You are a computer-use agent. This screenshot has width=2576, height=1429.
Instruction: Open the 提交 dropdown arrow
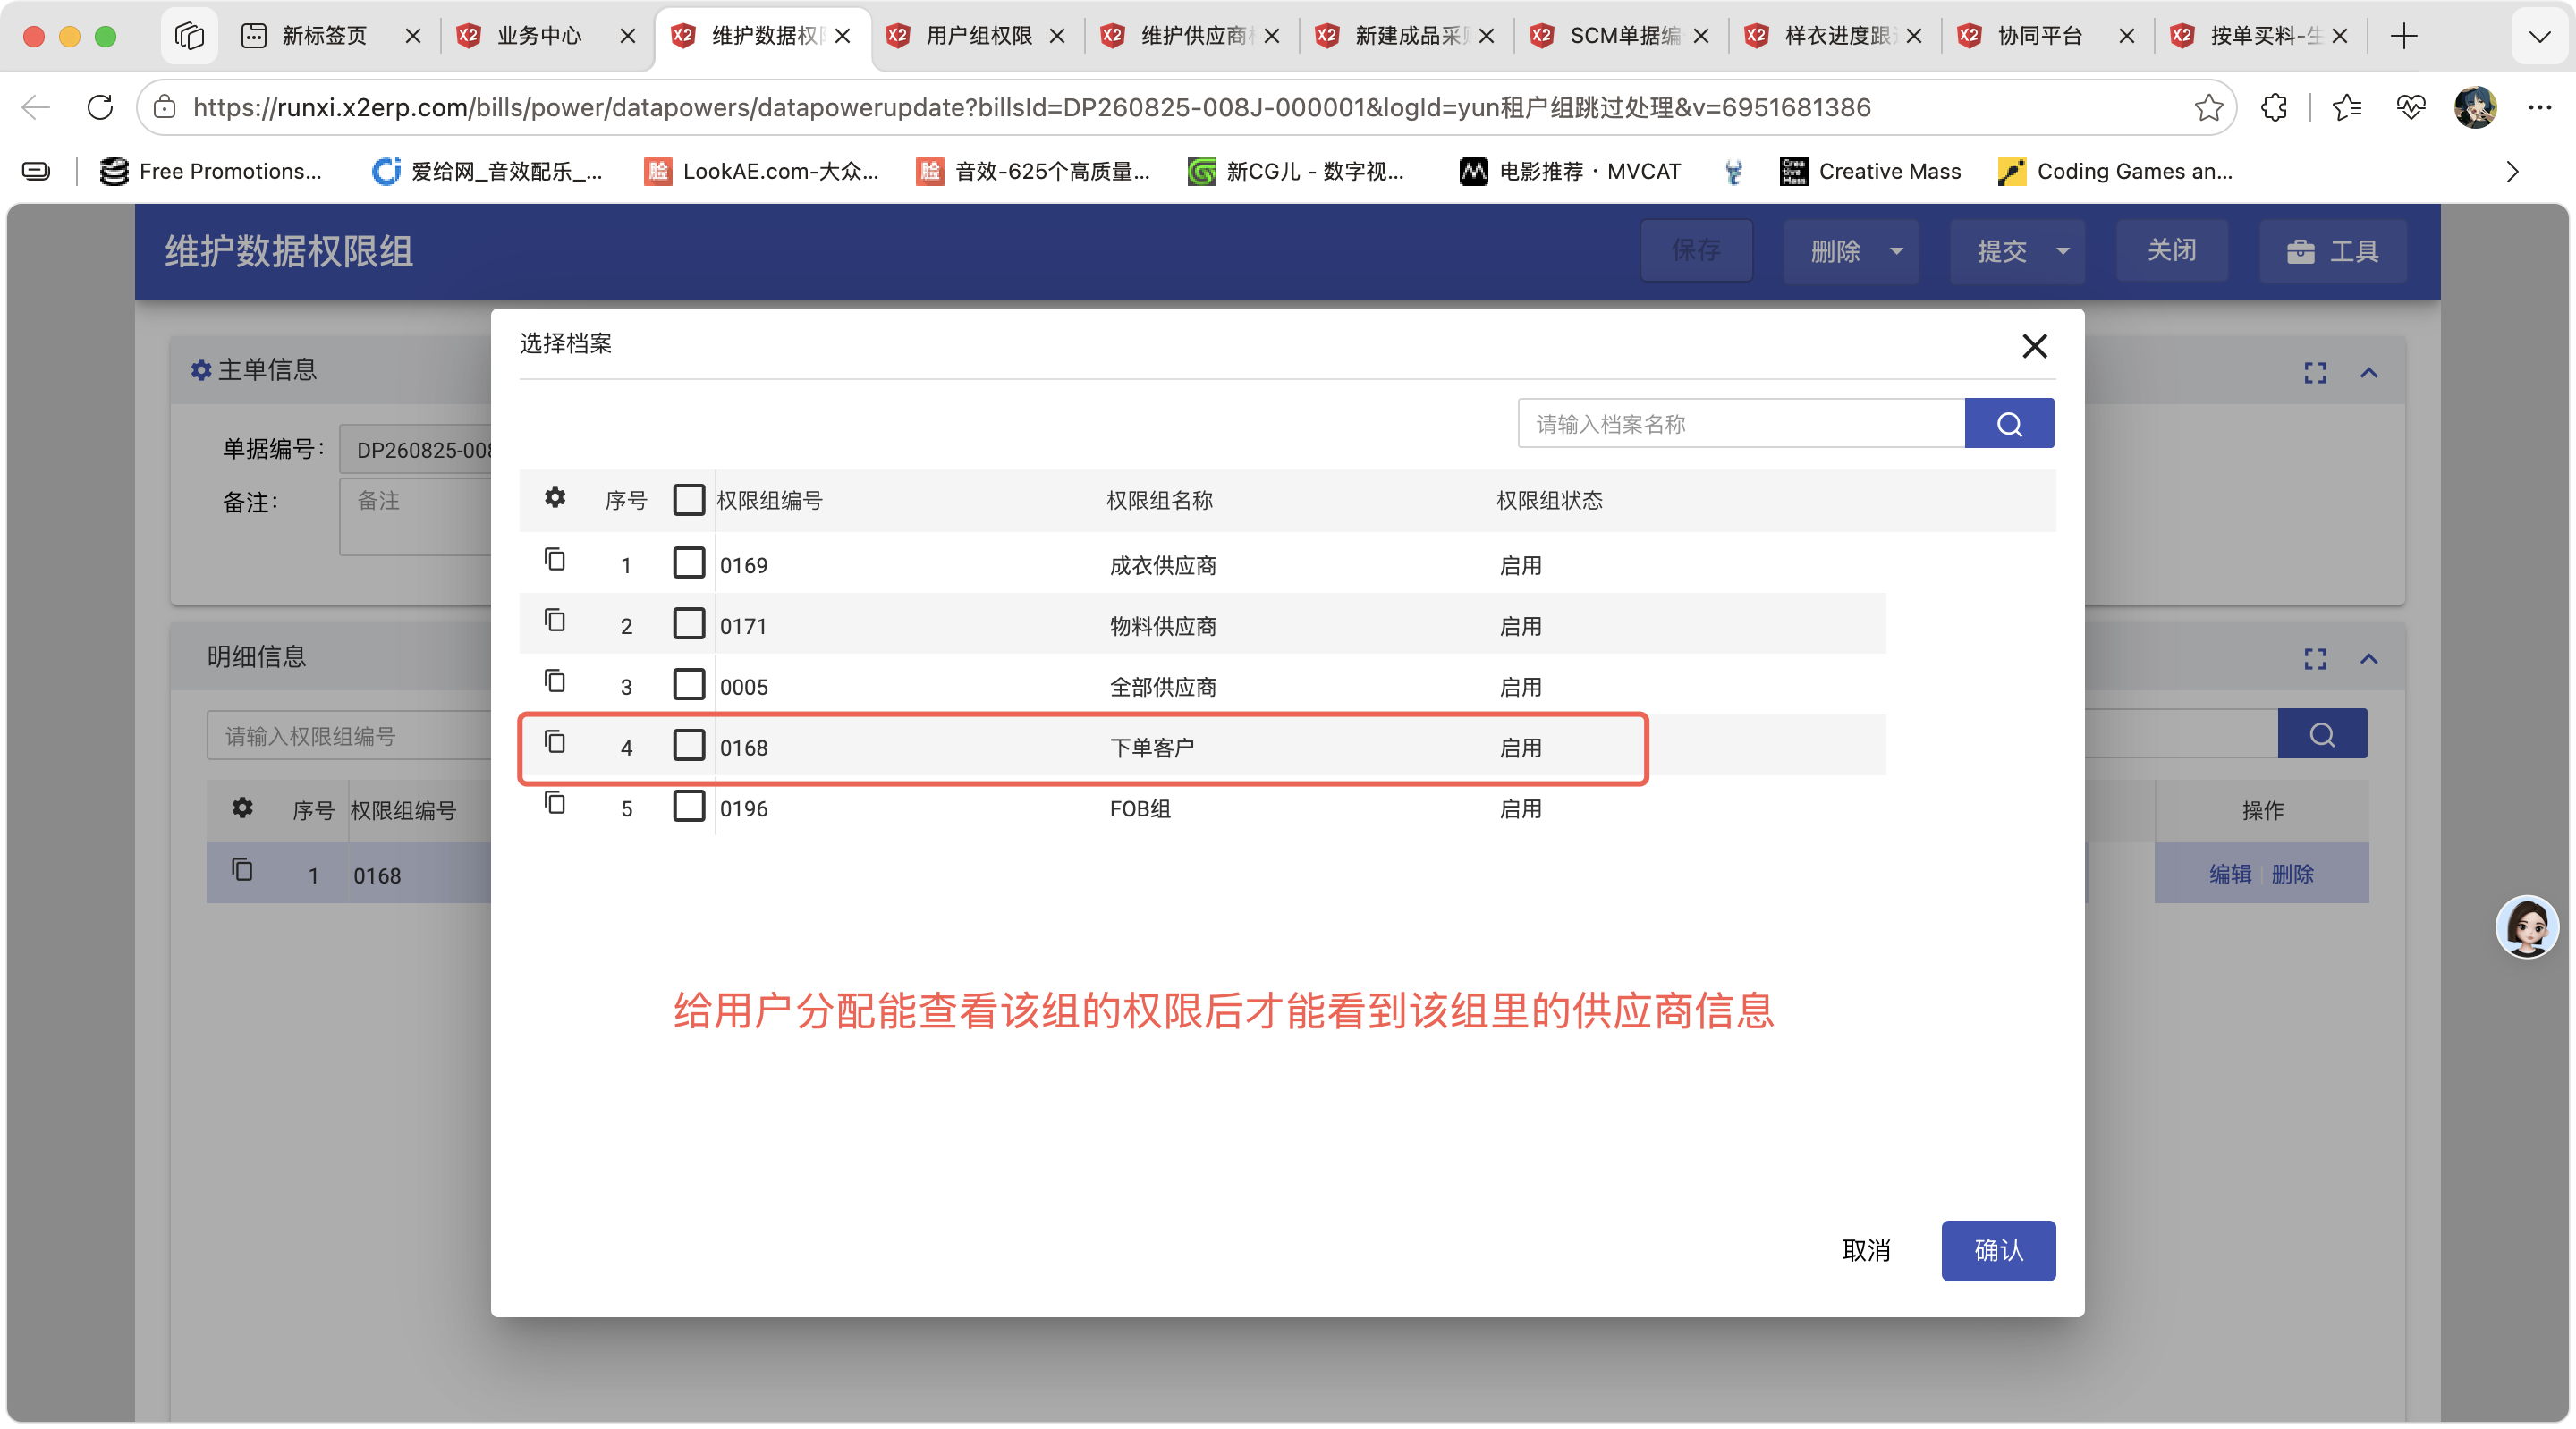point(2062,251)
